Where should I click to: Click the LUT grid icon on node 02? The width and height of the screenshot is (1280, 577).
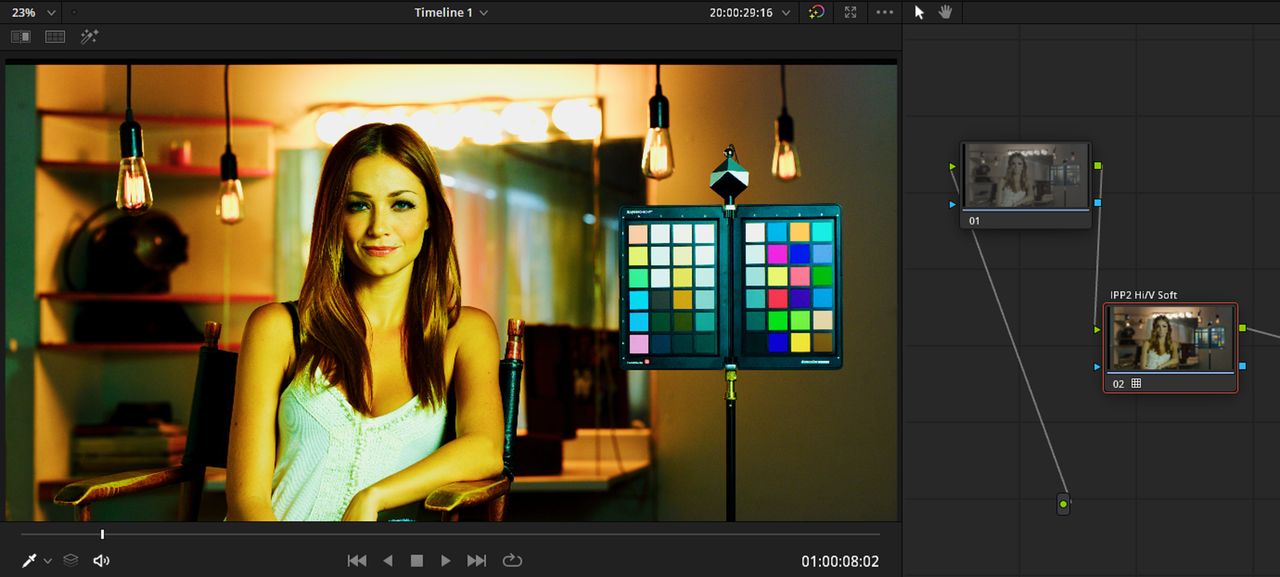coord(1136,383)
